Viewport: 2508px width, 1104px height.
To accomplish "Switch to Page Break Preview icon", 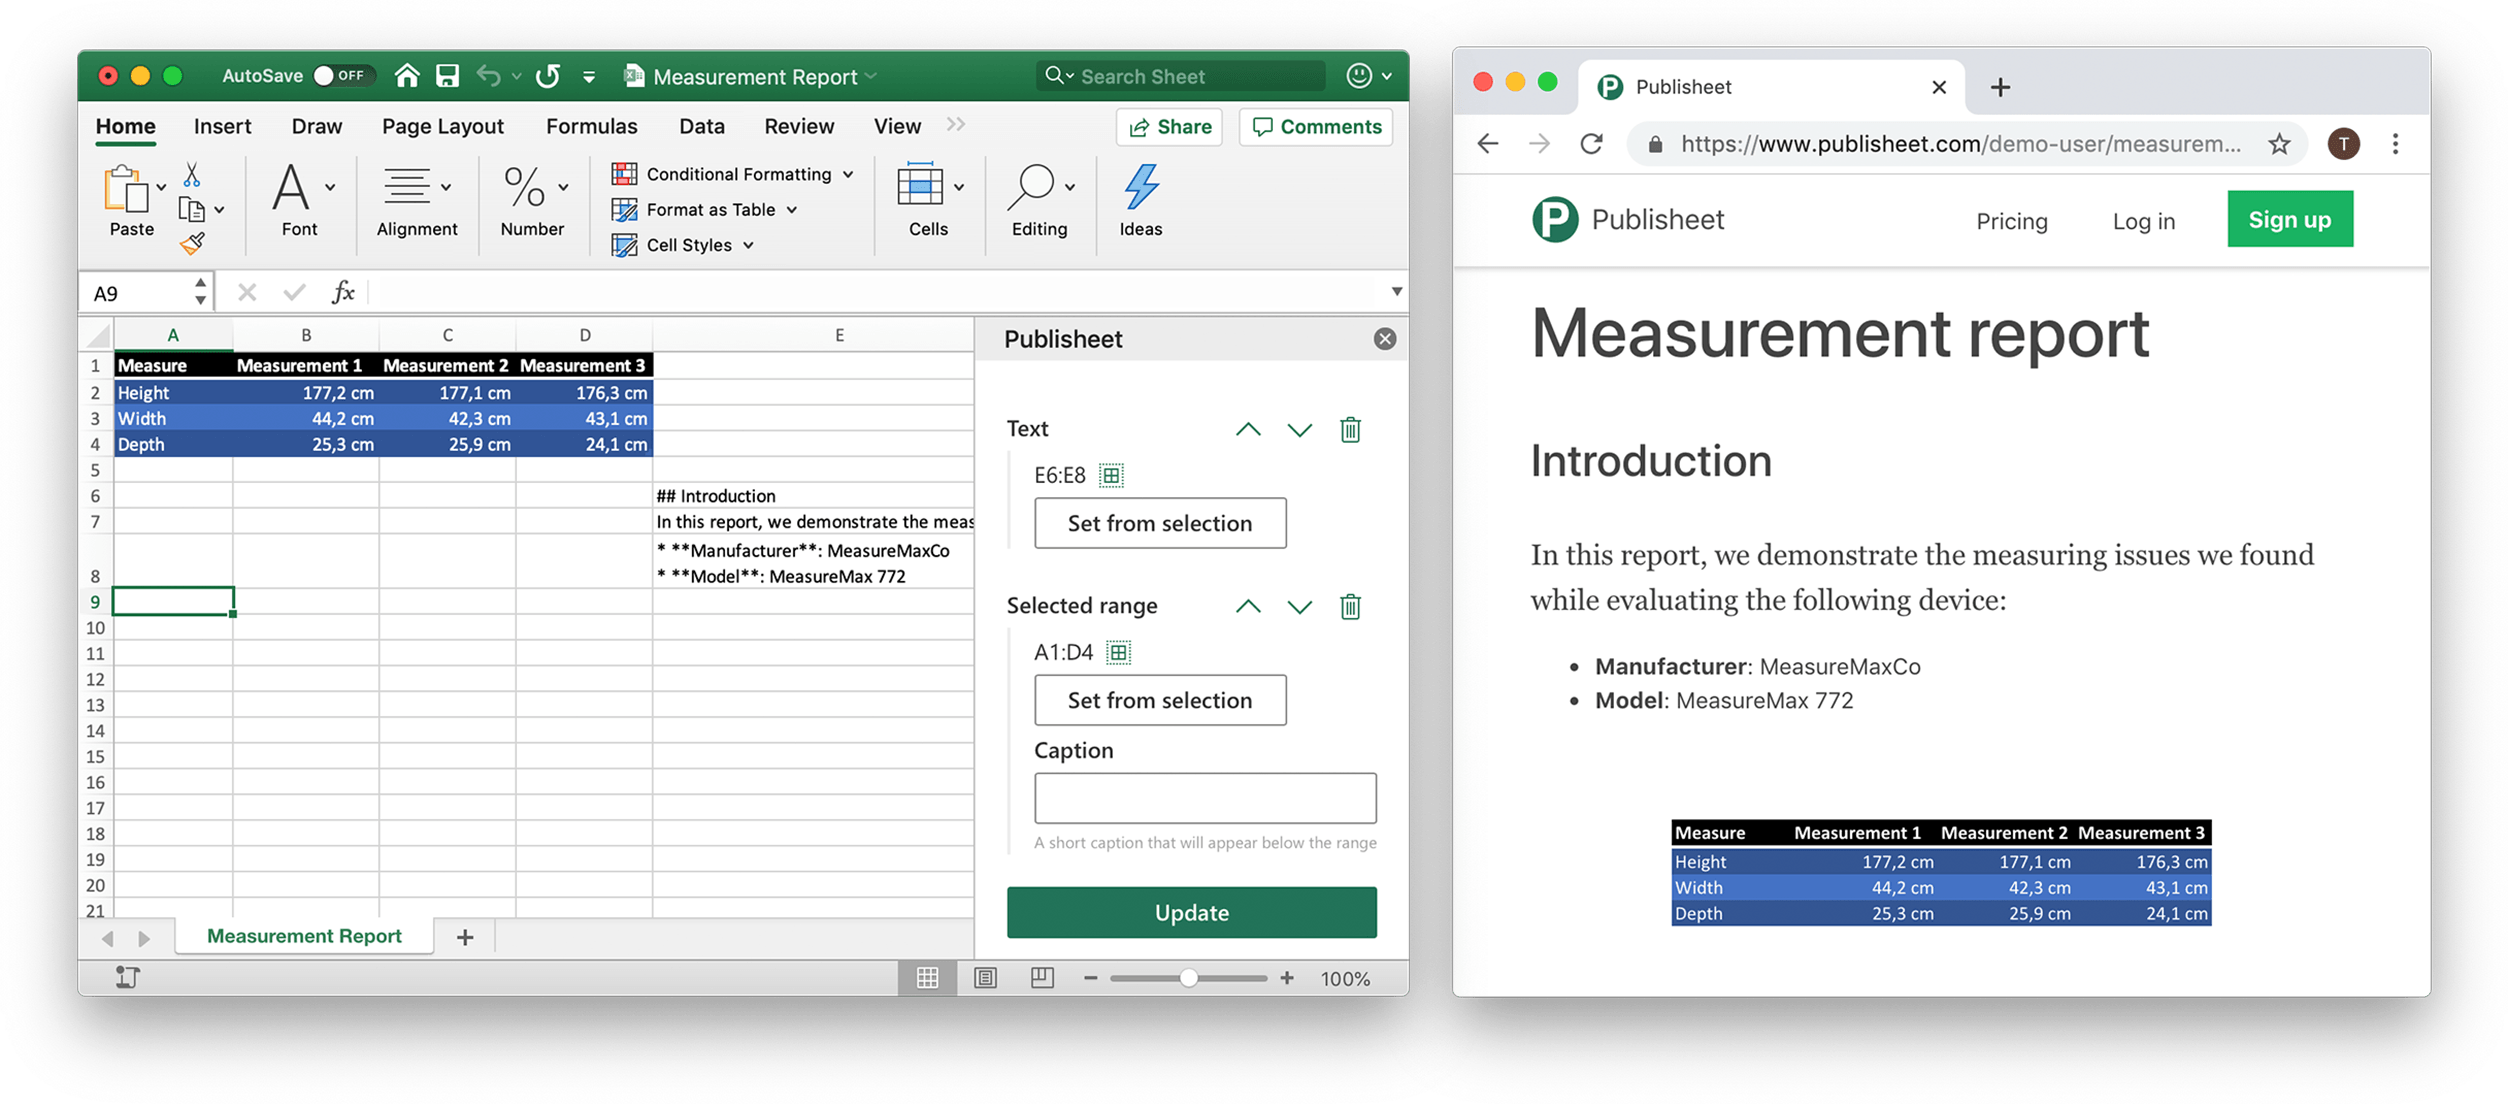I will (1042, 977).
